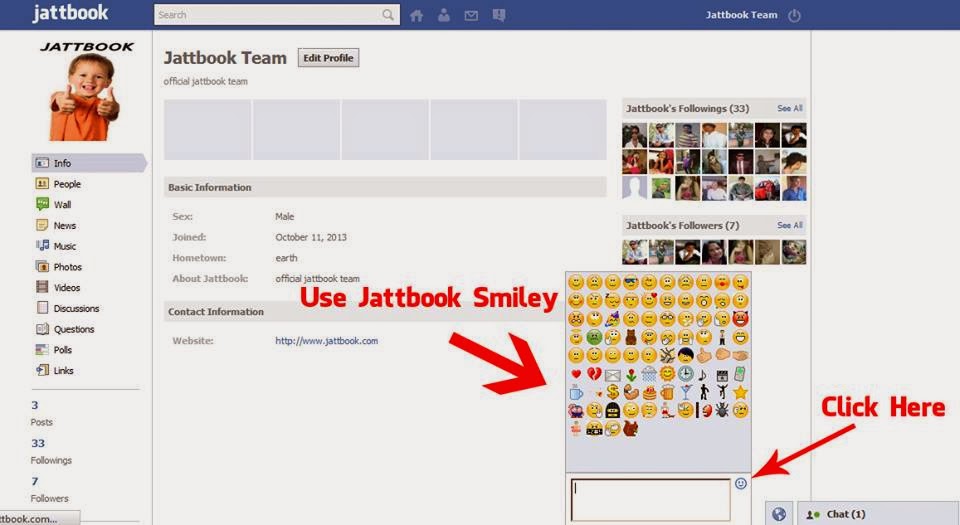This screenshot has height=525, width=960.
Task: Insert the martini glass emoticon
Action: pos(686,392)
